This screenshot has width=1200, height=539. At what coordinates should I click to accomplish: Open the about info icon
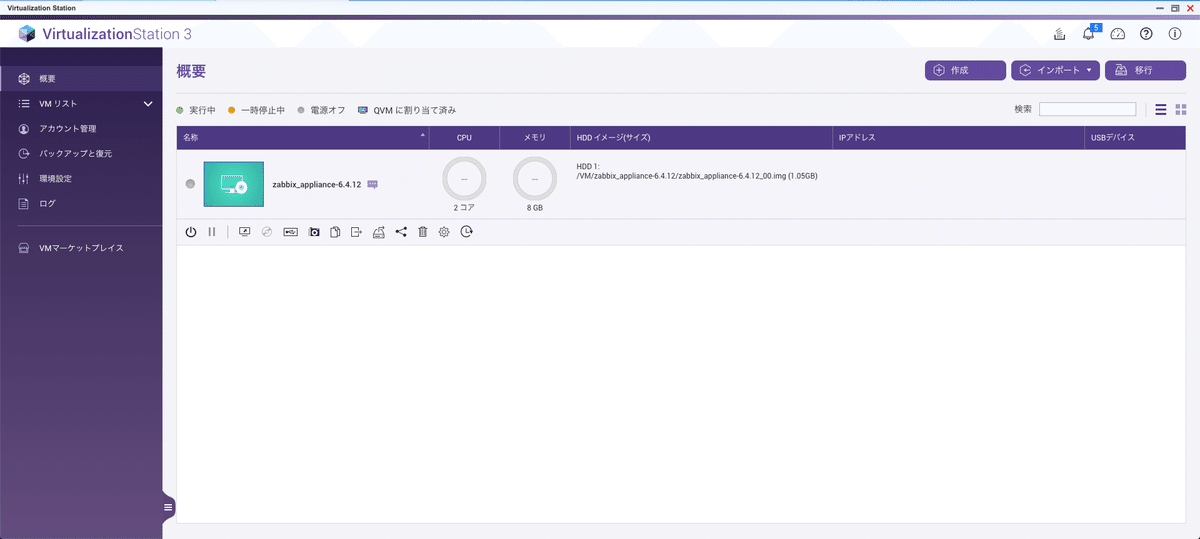pos(1175,34)
